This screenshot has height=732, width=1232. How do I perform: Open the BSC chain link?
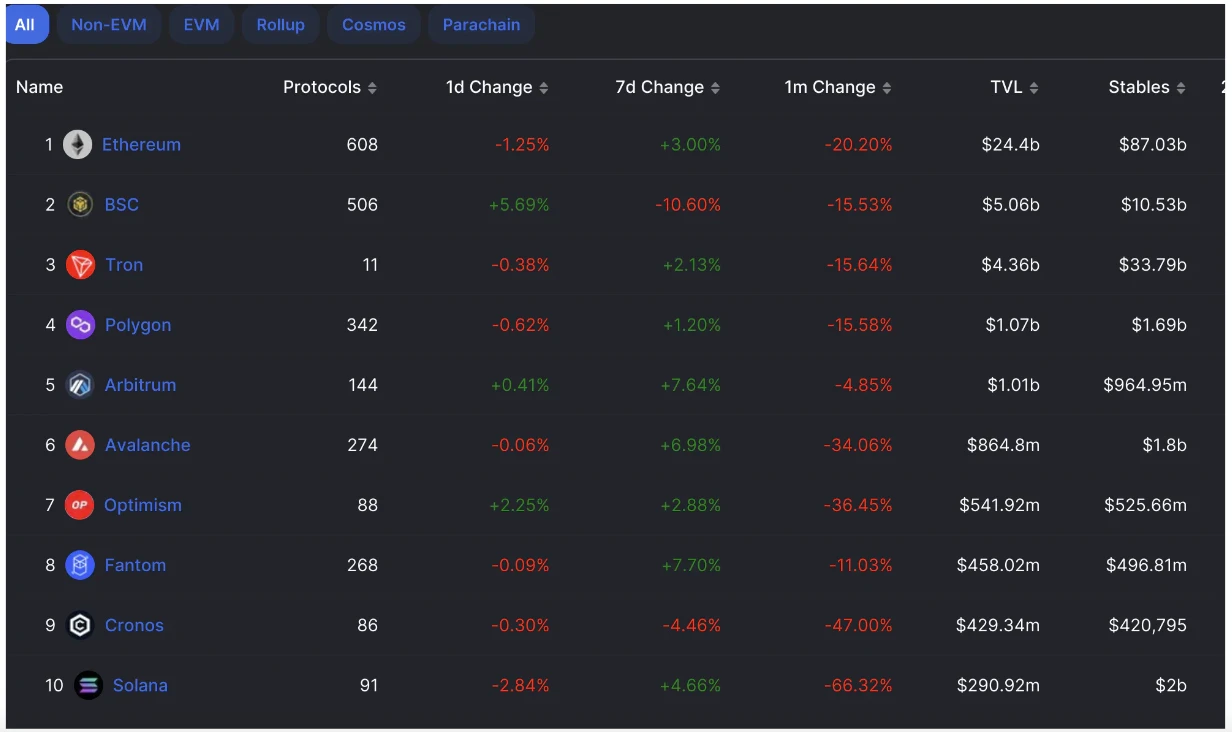click(122, 205)
